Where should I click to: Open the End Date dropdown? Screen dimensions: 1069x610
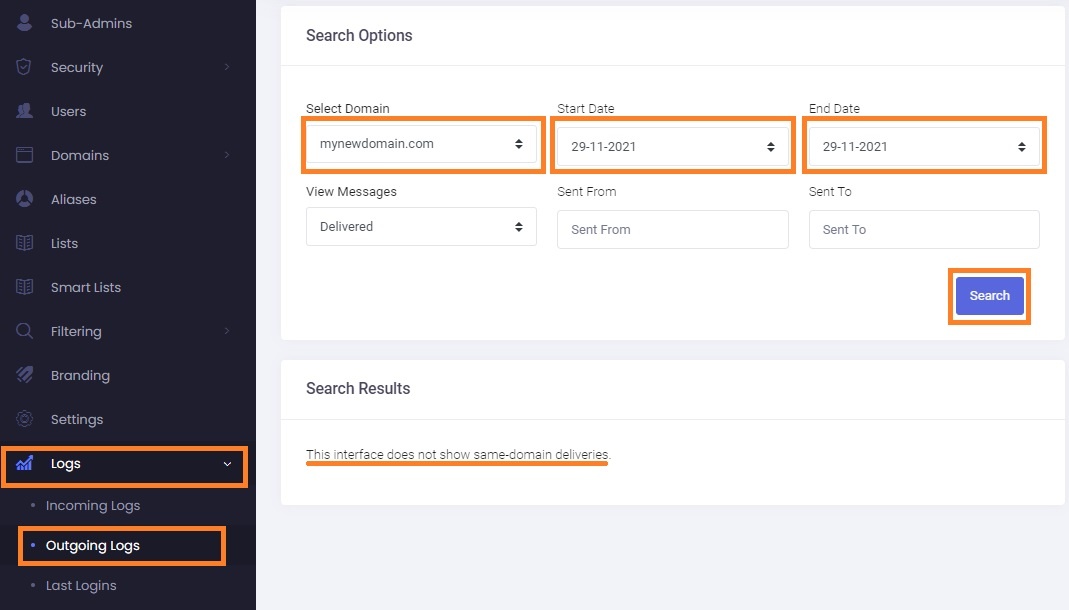click(x=924, y=147)
